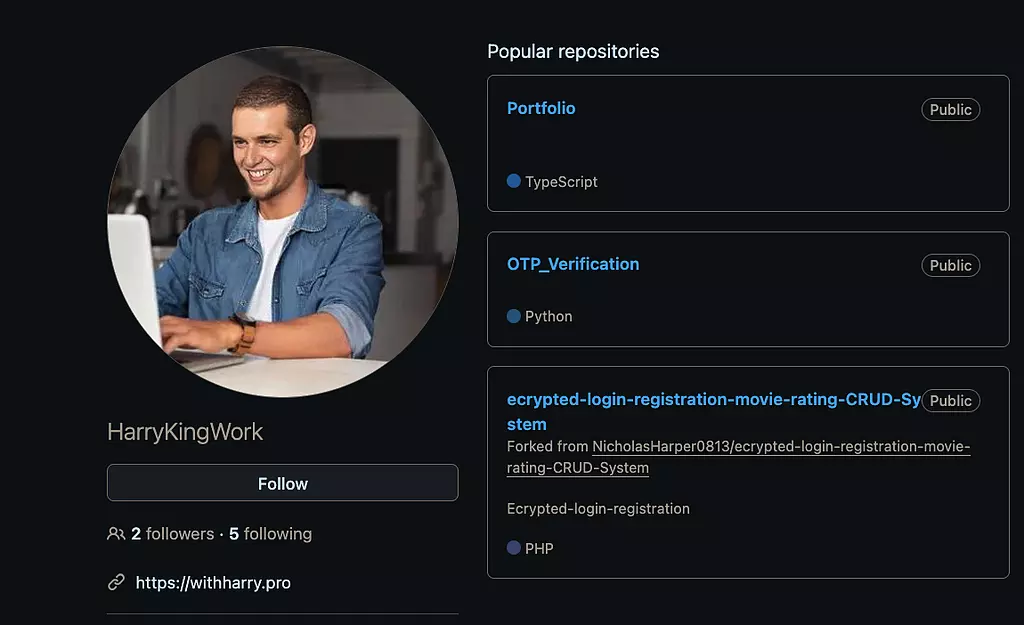Click the chain link icon beside website URL

point(116,582)
